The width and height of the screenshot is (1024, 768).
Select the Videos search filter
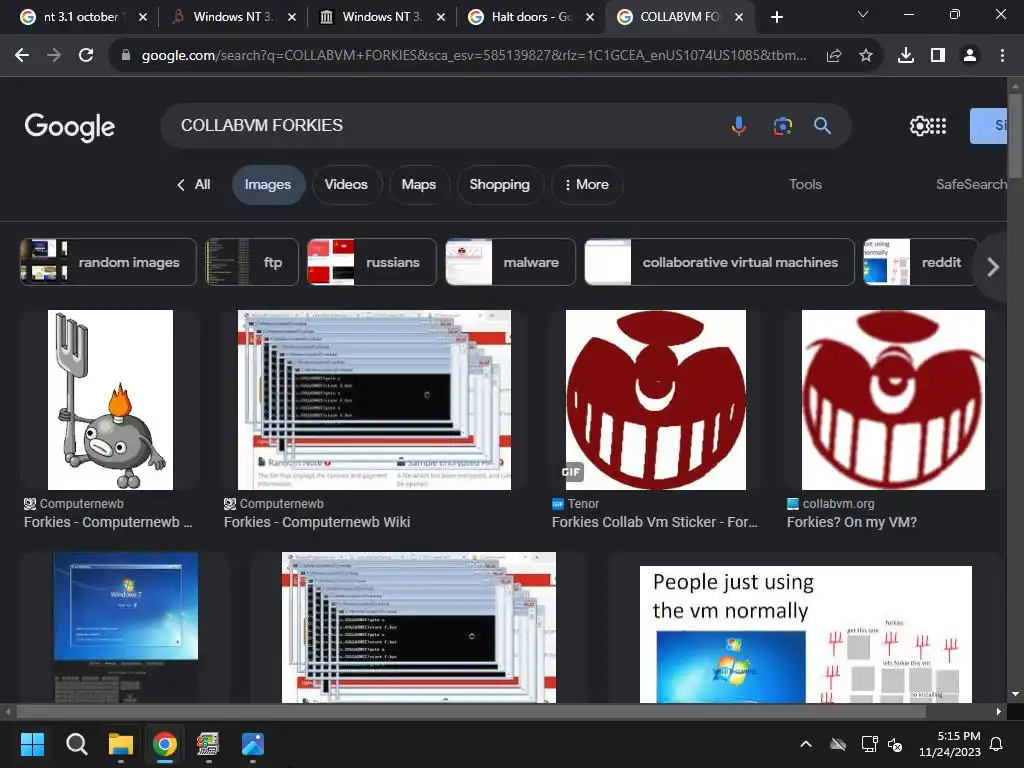(346, 185)
